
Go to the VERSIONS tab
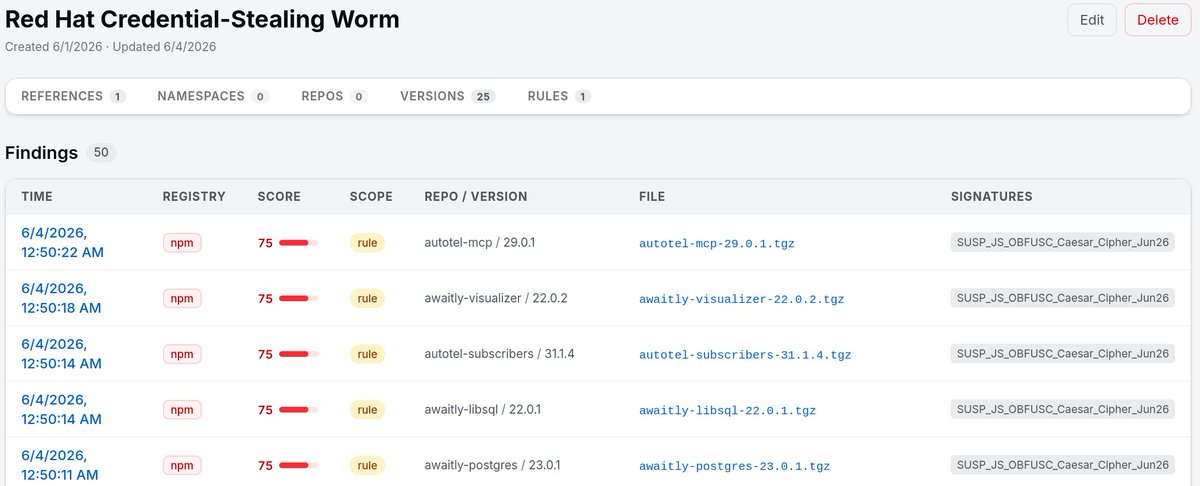click(x=448, y=96)
